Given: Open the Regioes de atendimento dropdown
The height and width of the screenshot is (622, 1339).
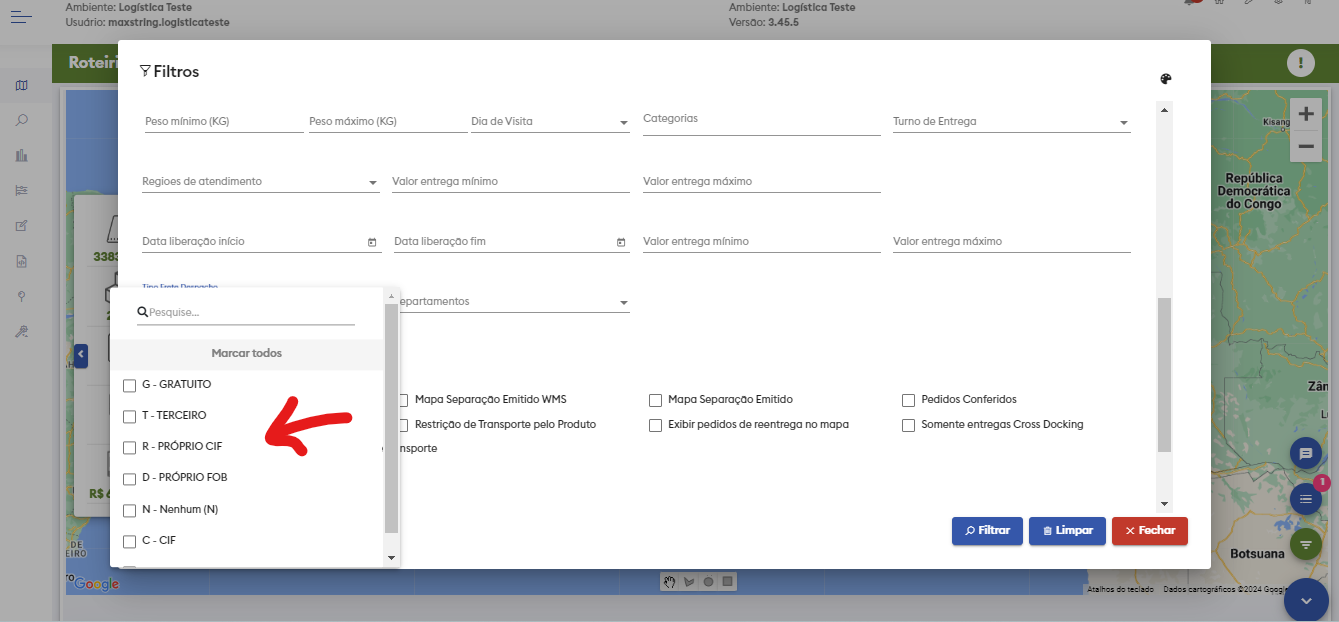Looking at the screenshot, I should coord(260,182).
